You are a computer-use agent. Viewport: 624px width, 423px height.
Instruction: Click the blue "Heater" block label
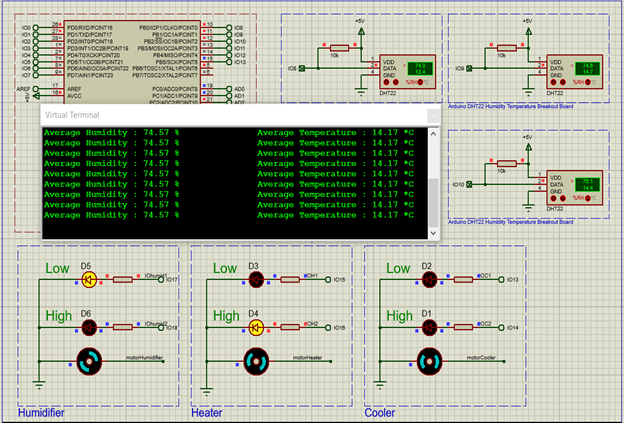pyautogui.click(x=207, y=413)
